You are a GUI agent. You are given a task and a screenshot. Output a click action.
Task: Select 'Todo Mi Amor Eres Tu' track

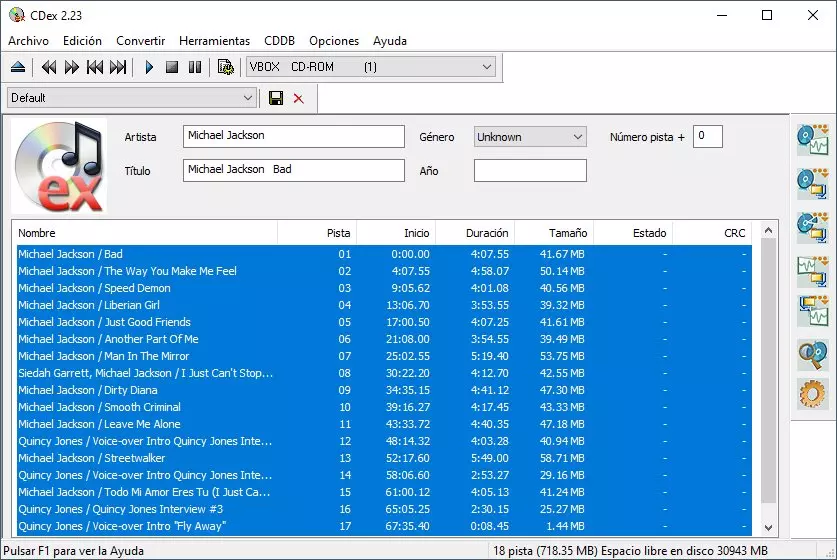(384, 492)
